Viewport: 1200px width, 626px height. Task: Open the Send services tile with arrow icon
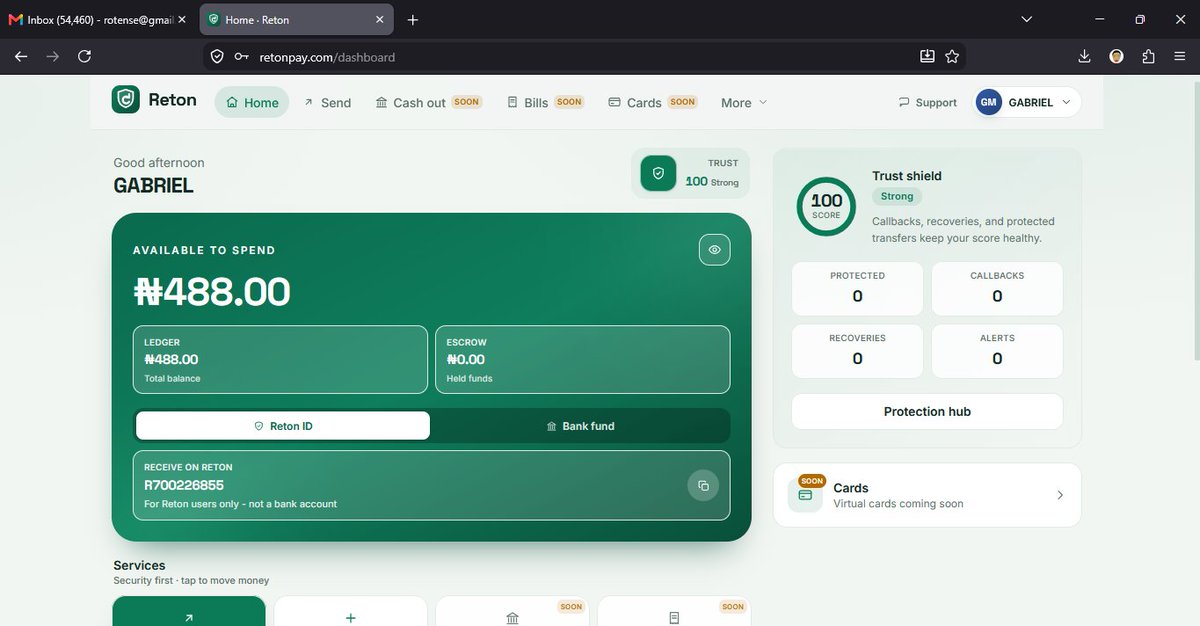click(189, 611)
